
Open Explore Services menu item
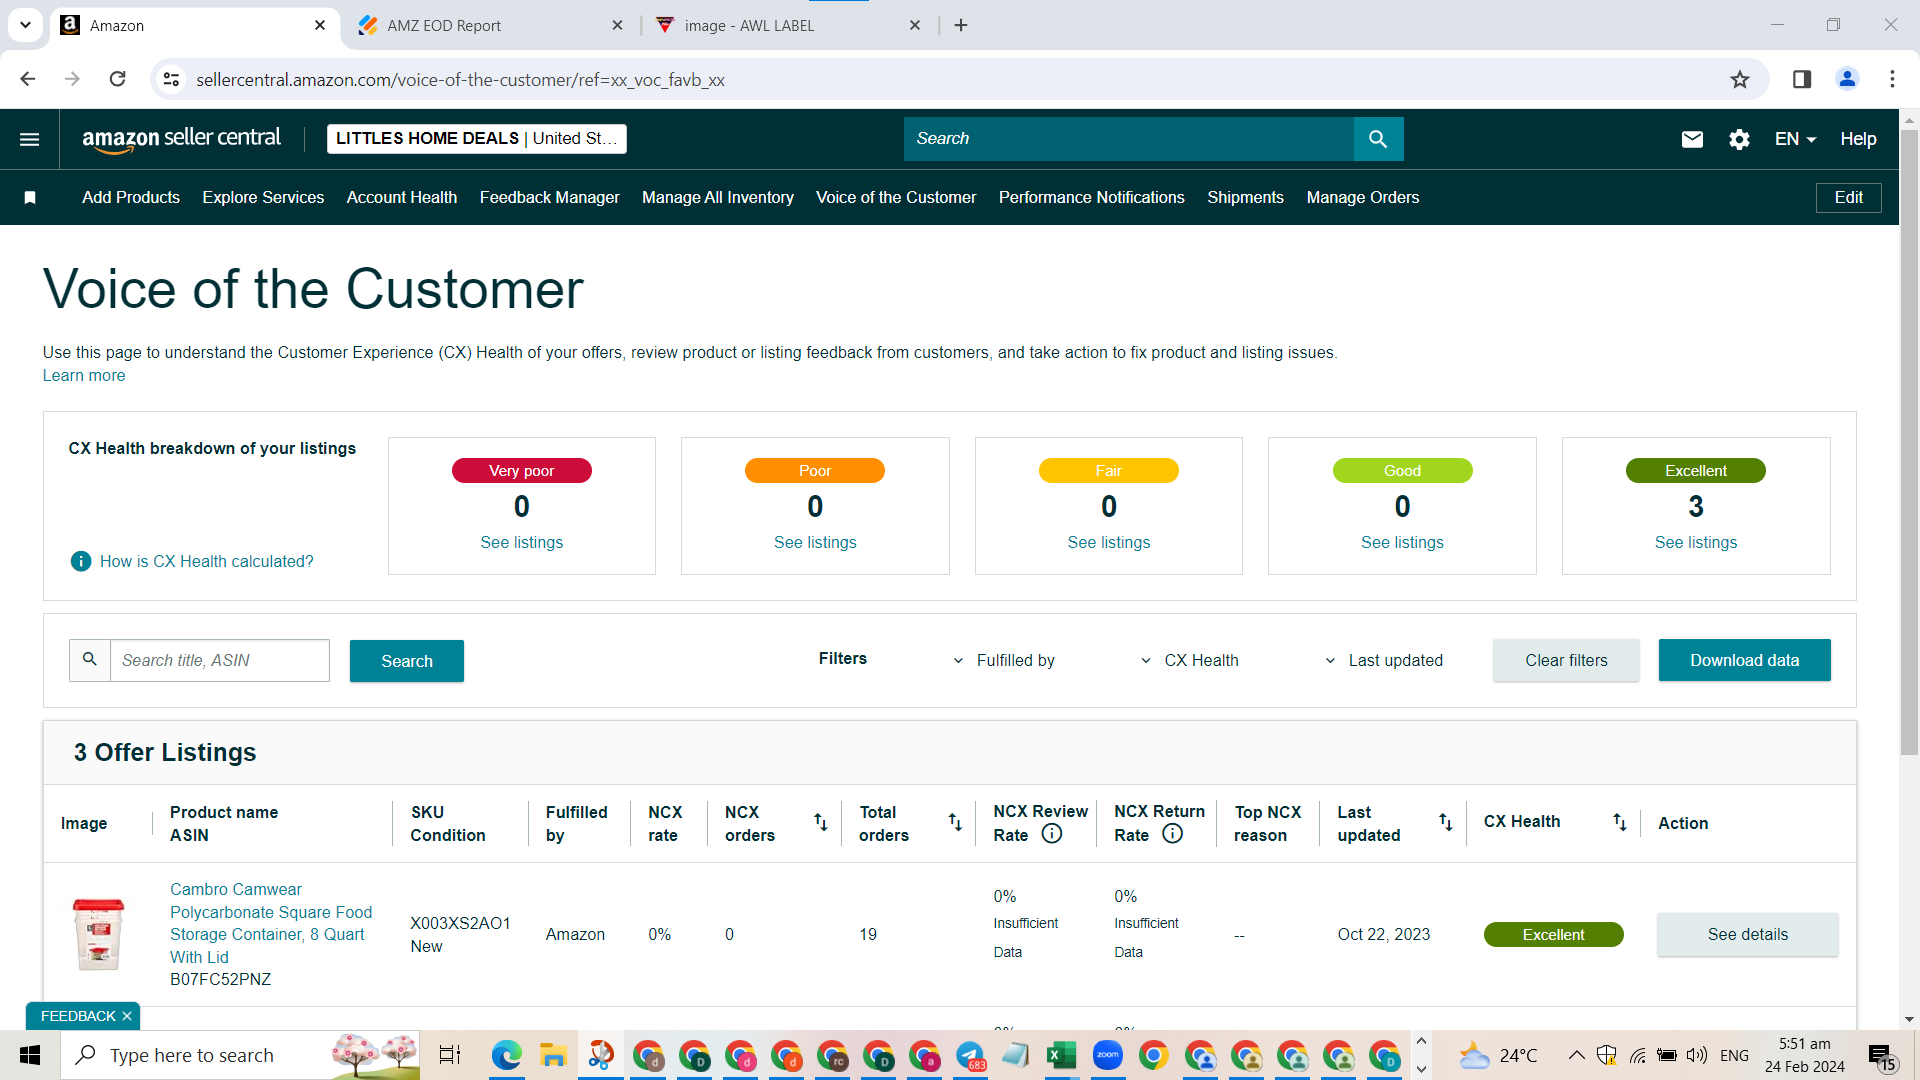[x=263, y=198]
